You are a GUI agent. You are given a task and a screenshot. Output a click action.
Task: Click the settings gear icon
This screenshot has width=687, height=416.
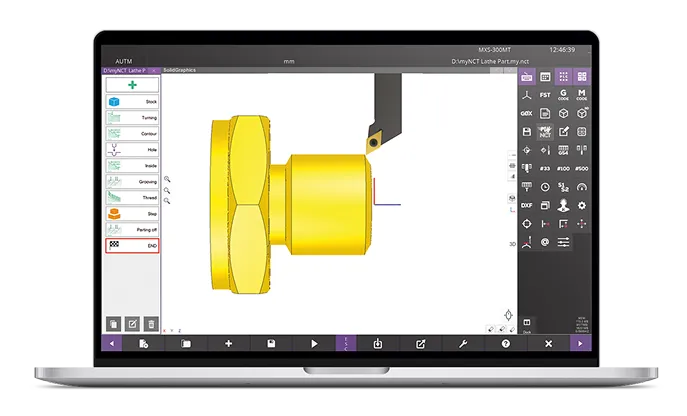coord(582,205)
